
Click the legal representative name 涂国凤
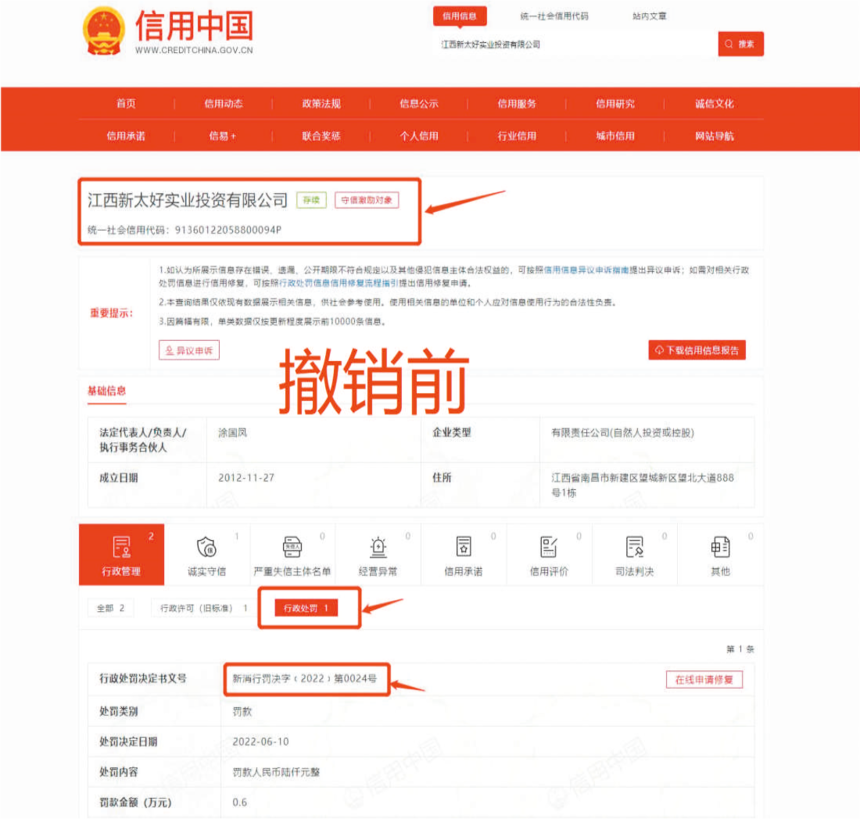point(233,433)
